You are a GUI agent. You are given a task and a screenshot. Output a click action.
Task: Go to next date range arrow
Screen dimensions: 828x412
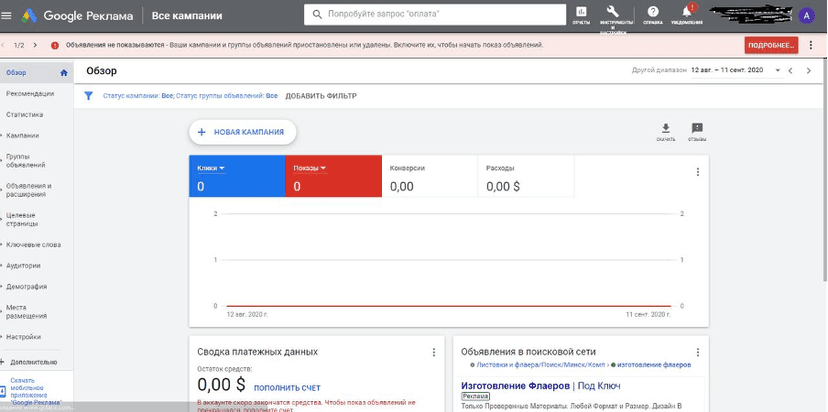coord(808,70)
